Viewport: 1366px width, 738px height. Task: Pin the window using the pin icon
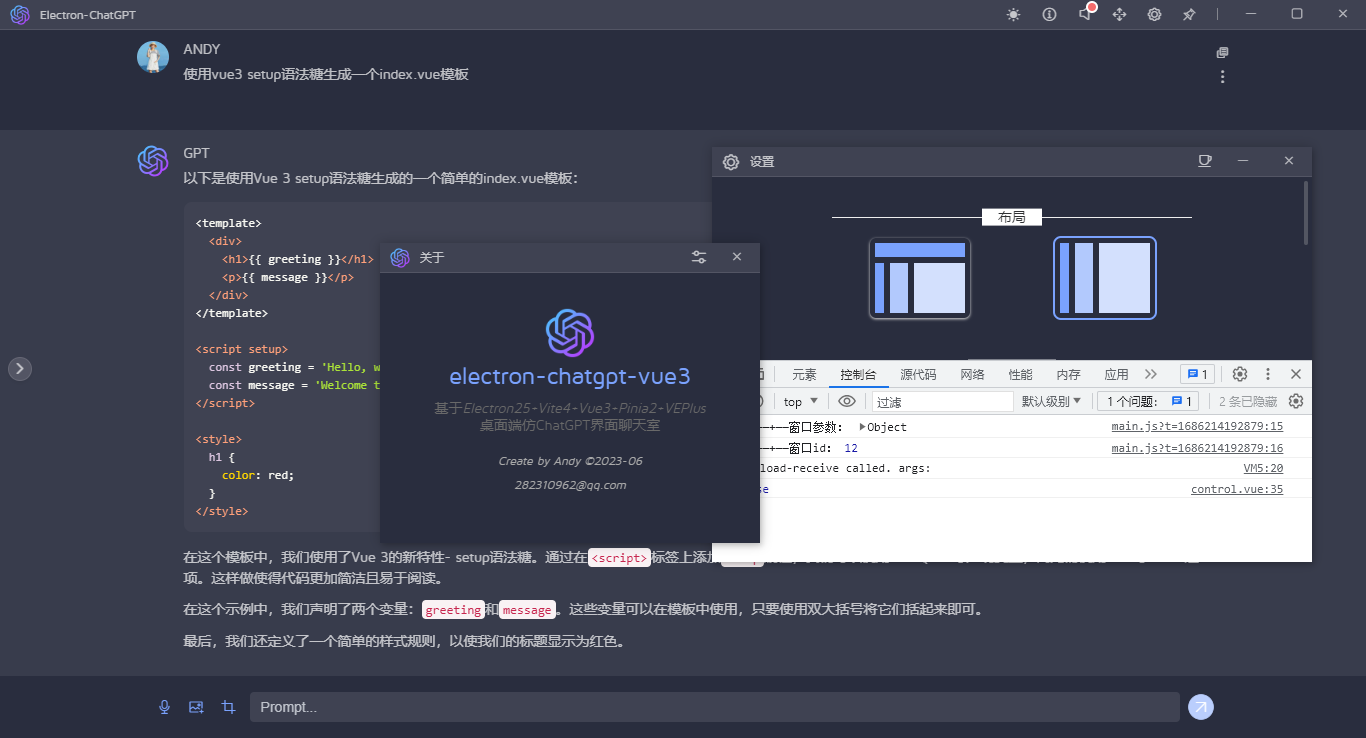1189,14
